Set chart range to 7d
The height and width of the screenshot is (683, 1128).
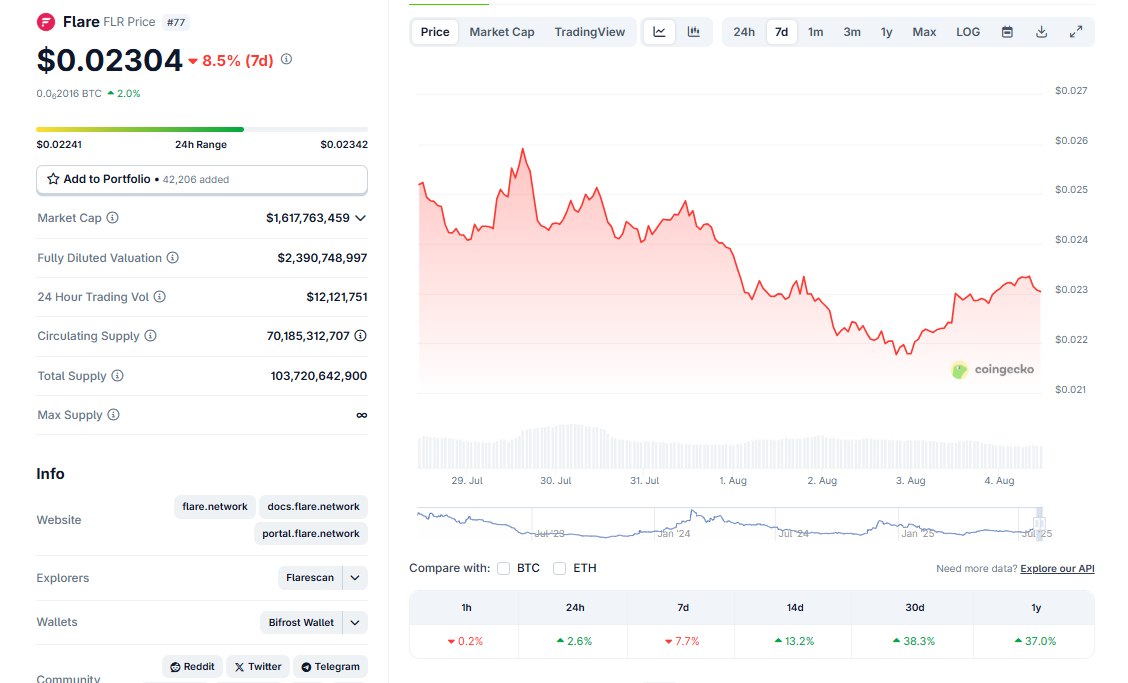point(781,32)
